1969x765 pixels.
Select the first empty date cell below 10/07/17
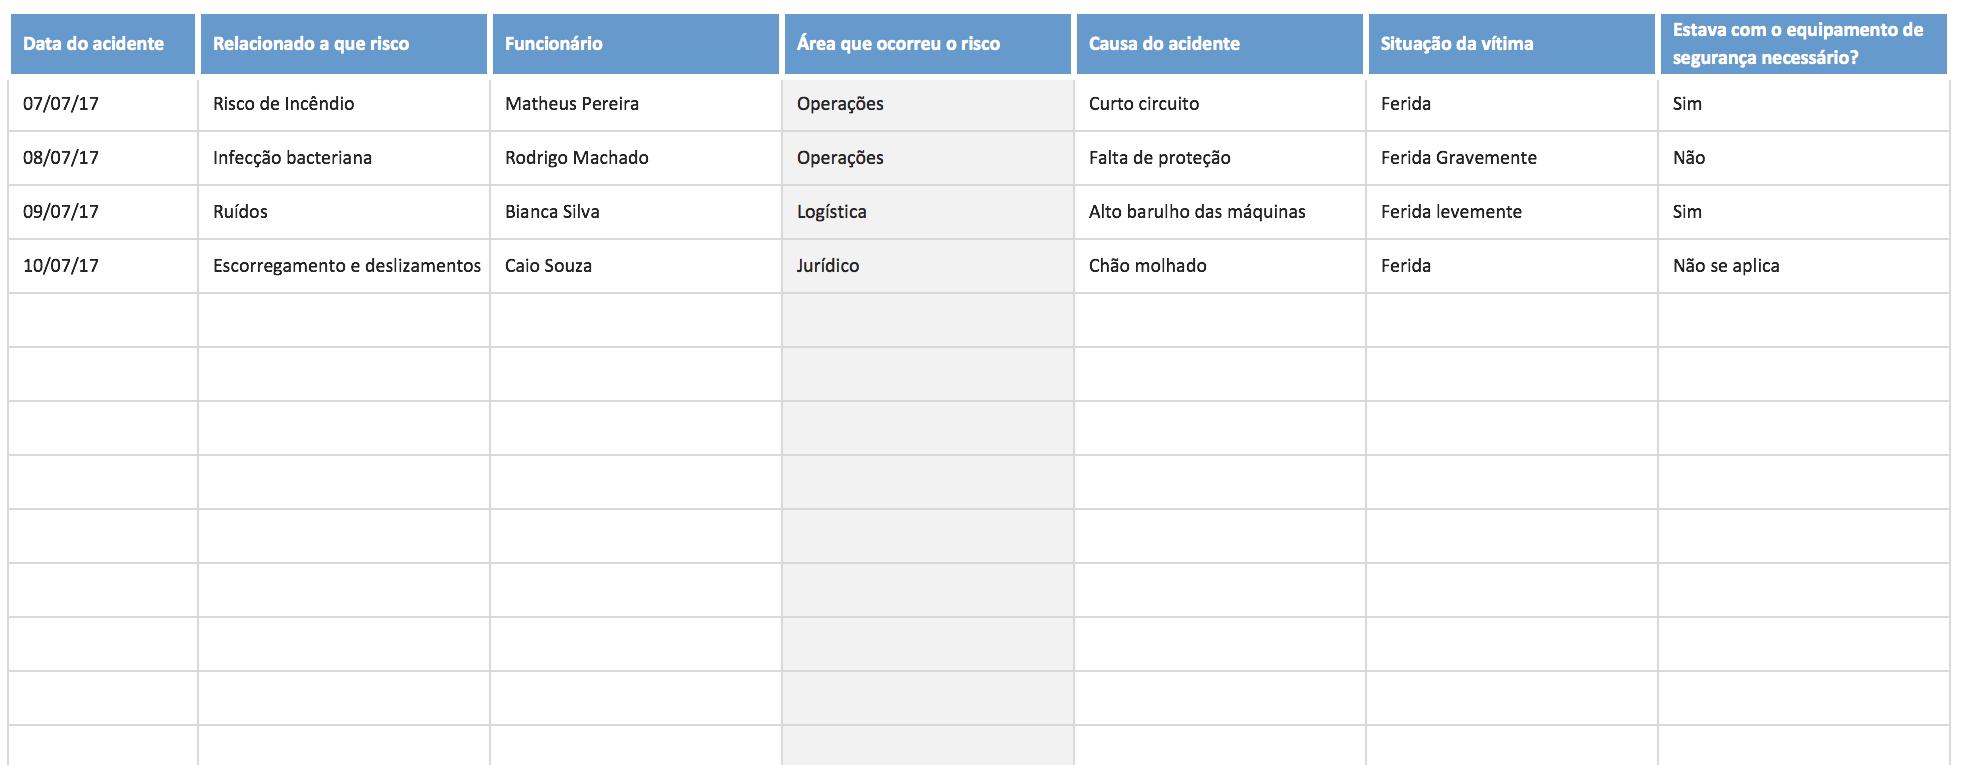(x=102, y=320)
